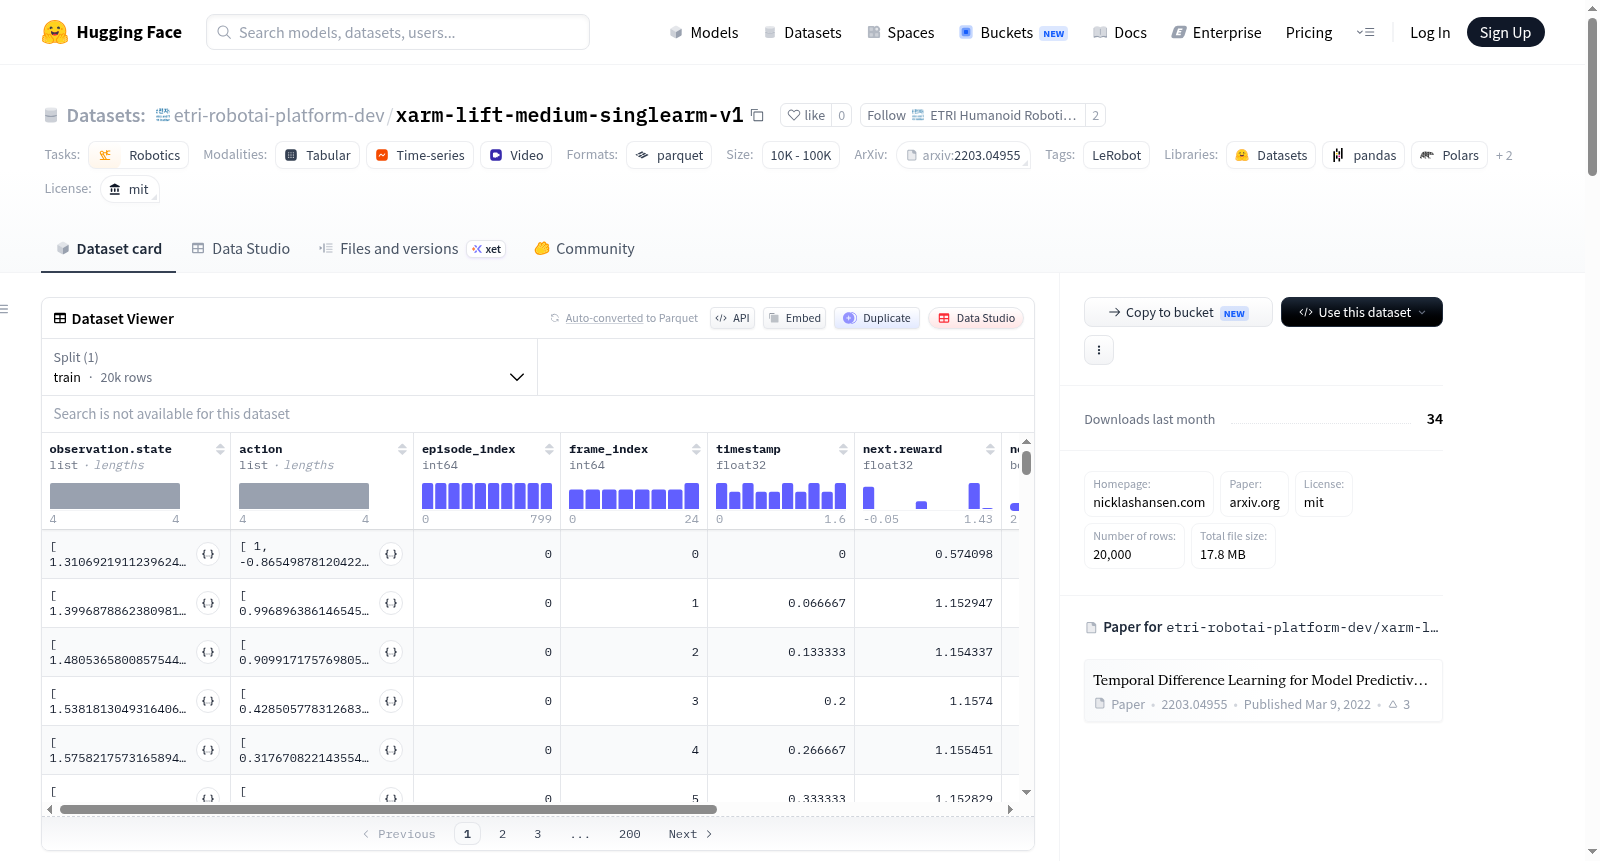Expand JSON of observation.state 1.4805365800857544

pos(208,652)
